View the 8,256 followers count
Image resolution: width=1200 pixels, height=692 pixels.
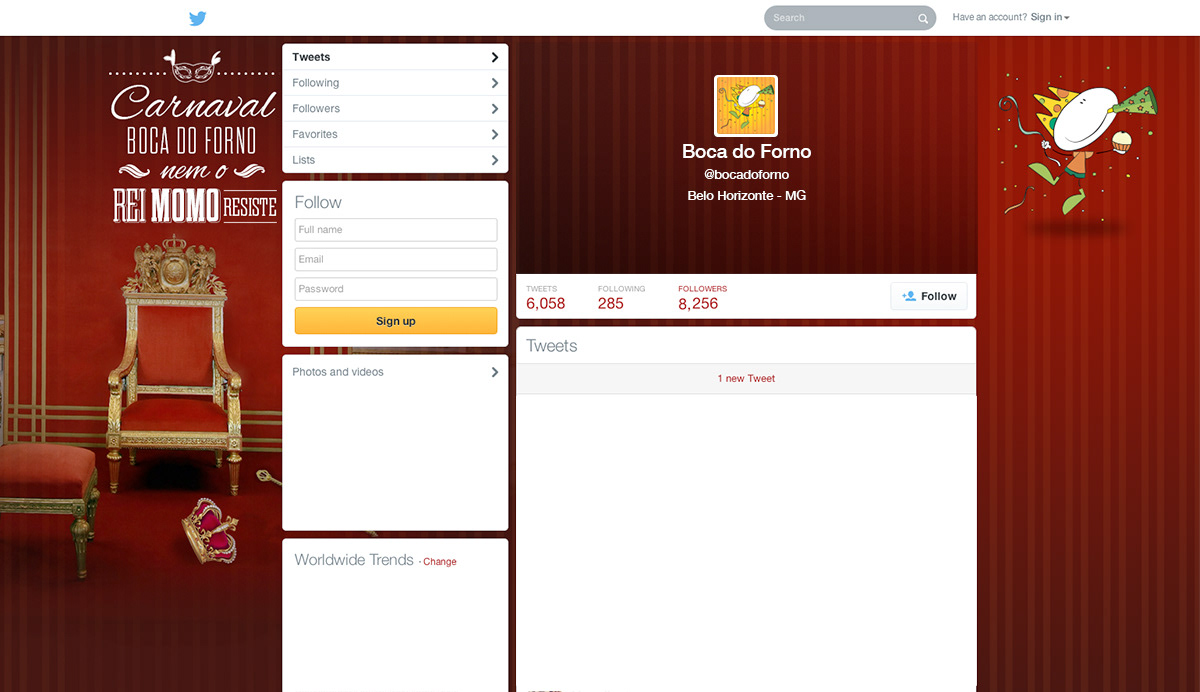(x=702, y=297)
